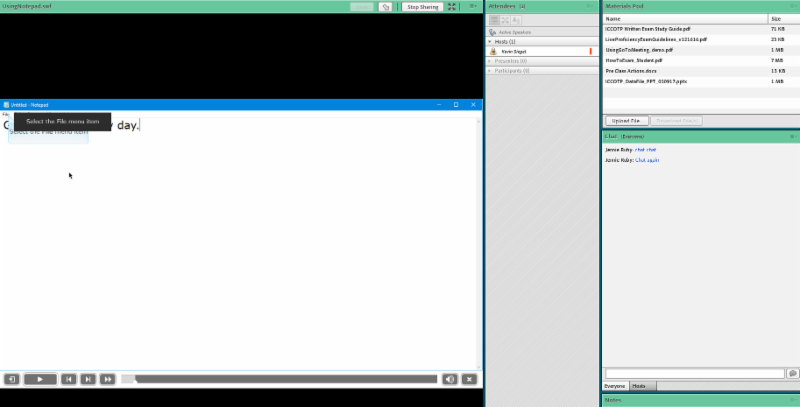800x407 pixels.
Task: Open the Materials Pod options menu
Action: click(793, 6)
